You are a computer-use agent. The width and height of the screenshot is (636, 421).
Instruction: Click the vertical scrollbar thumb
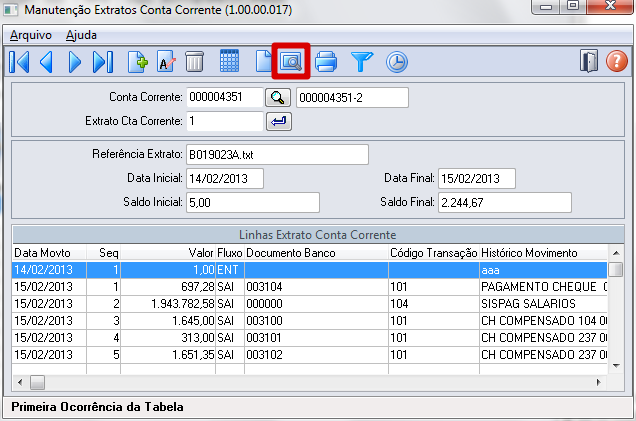tap(616, 269)
